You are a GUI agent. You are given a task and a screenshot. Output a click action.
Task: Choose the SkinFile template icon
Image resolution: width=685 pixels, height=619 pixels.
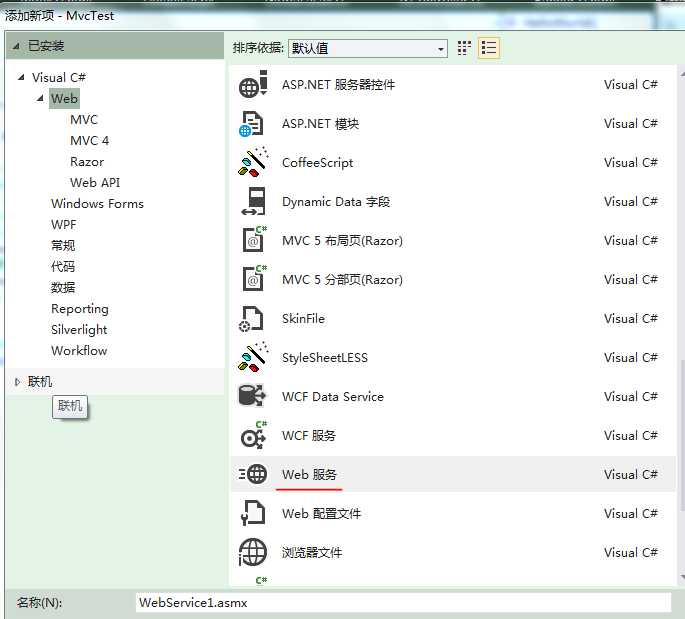pyautogui.click(x=251, y=318)
